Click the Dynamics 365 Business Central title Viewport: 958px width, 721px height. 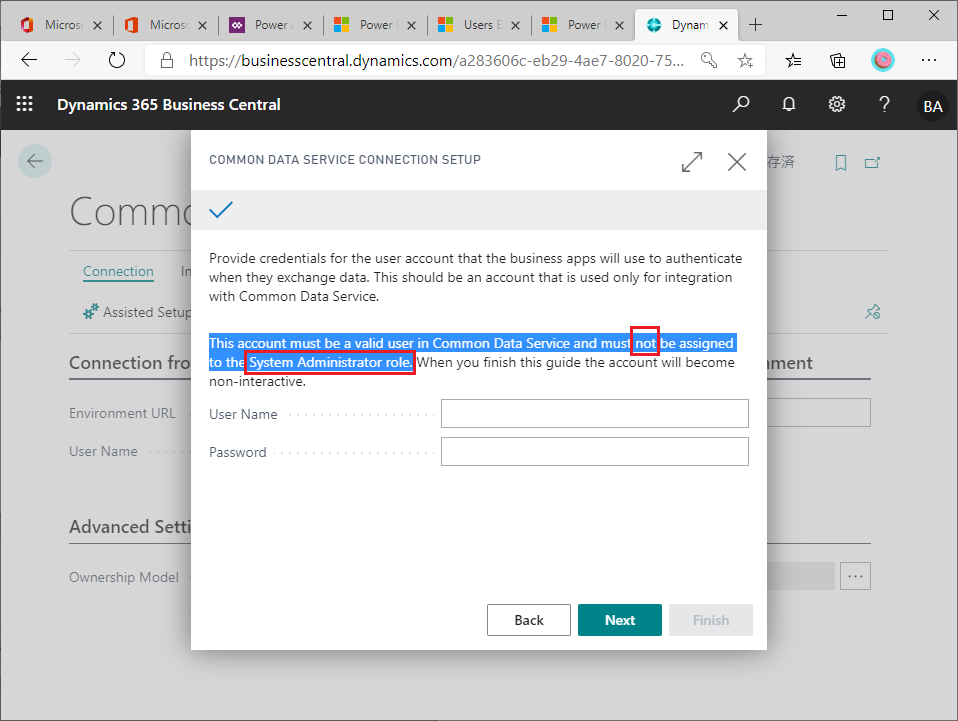click(x=169, y=104)
